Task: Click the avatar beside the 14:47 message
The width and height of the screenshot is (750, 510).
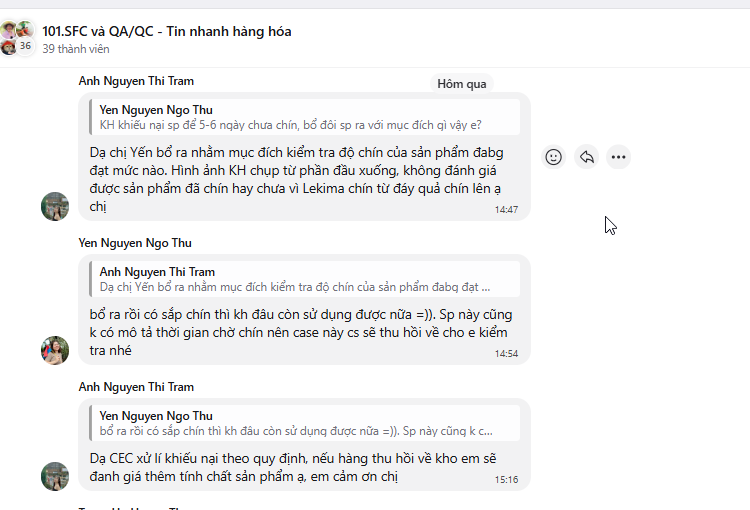Action: (x=55, y=206)
